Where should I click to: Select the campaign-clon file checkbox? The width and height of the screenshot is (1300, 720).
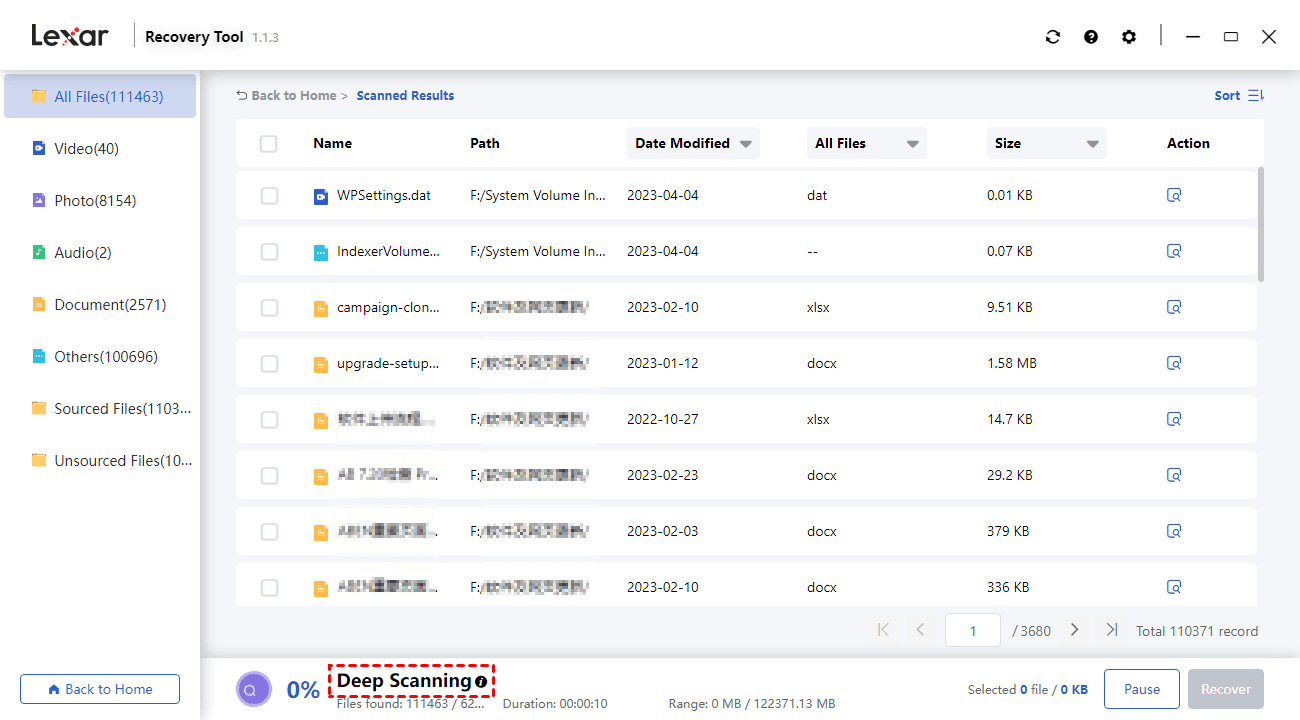point(269,308)
